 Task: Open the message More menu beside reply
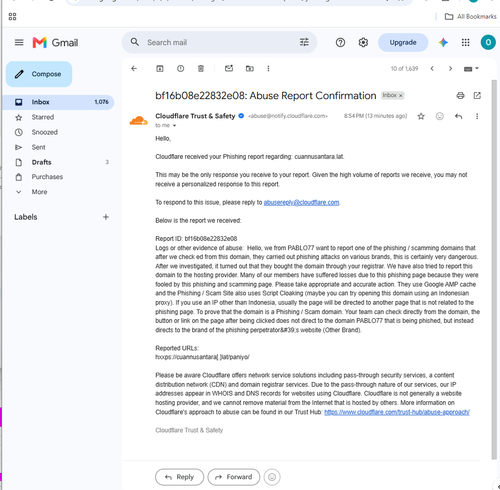tap(477, 116)
